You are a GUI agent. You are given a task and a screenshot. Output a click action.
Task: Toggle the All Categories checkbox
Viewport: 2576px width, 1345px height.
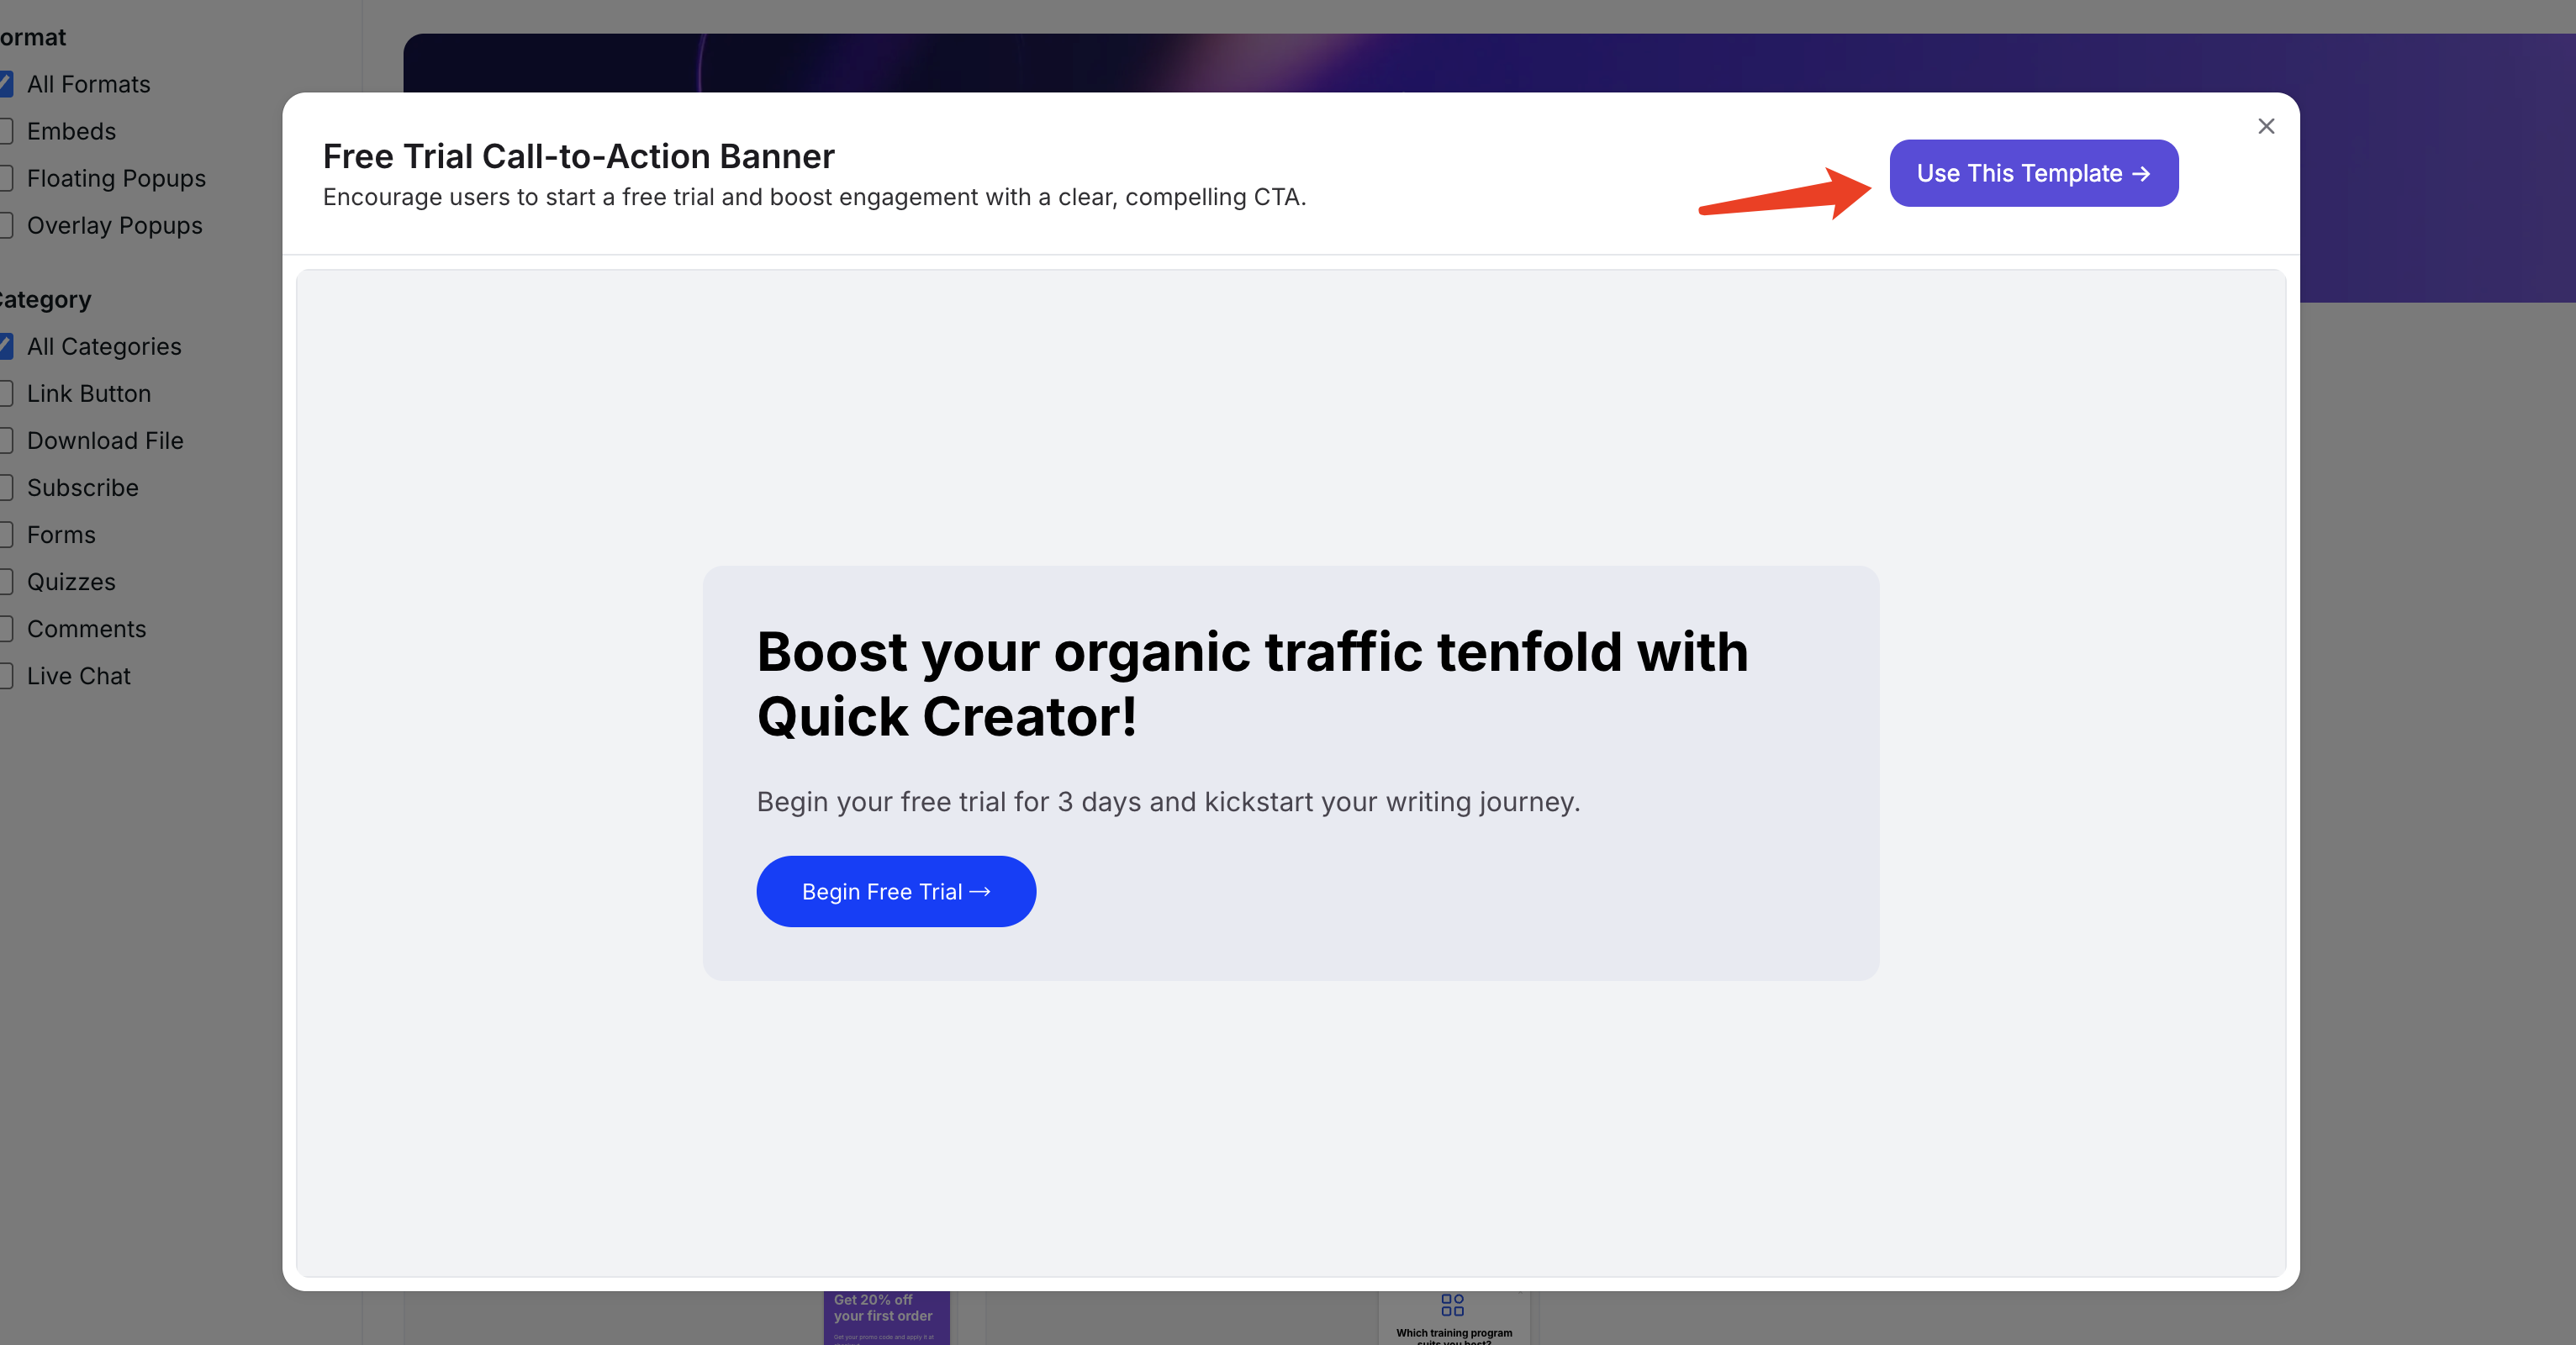(x=5, y=346)
